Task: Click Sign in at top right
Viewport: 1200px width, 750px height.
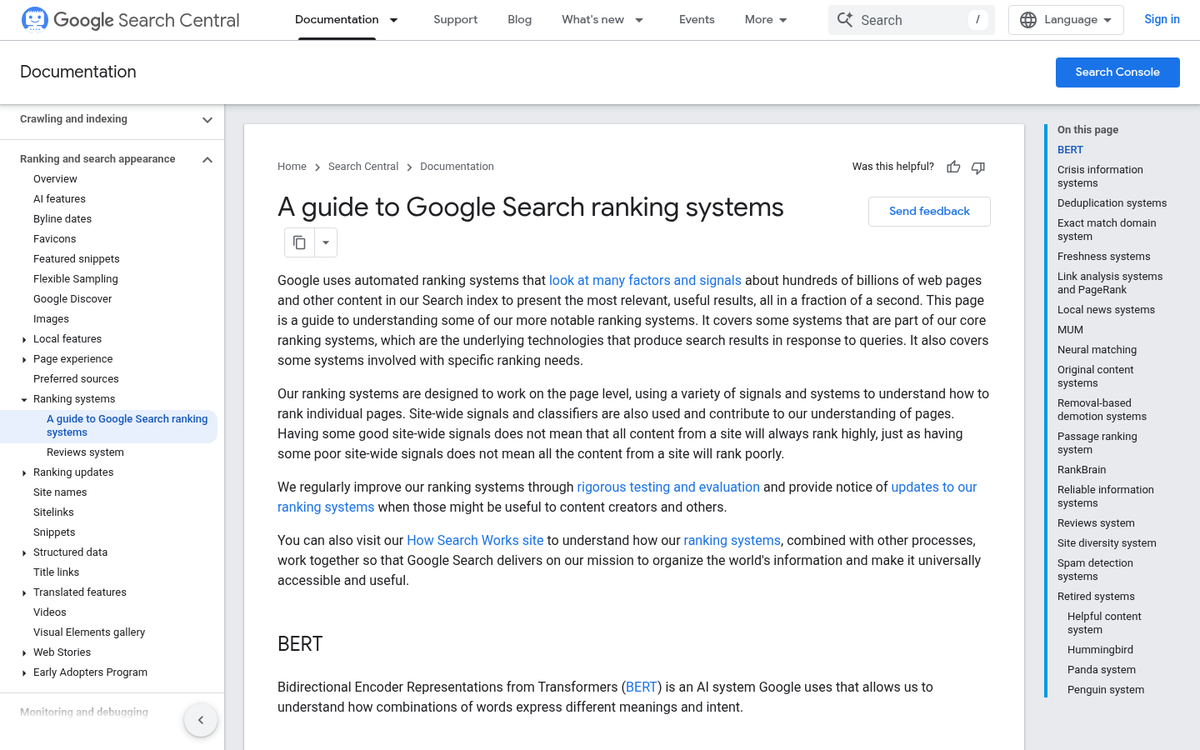Action: pyautogui.click(x=1161, y=19)
